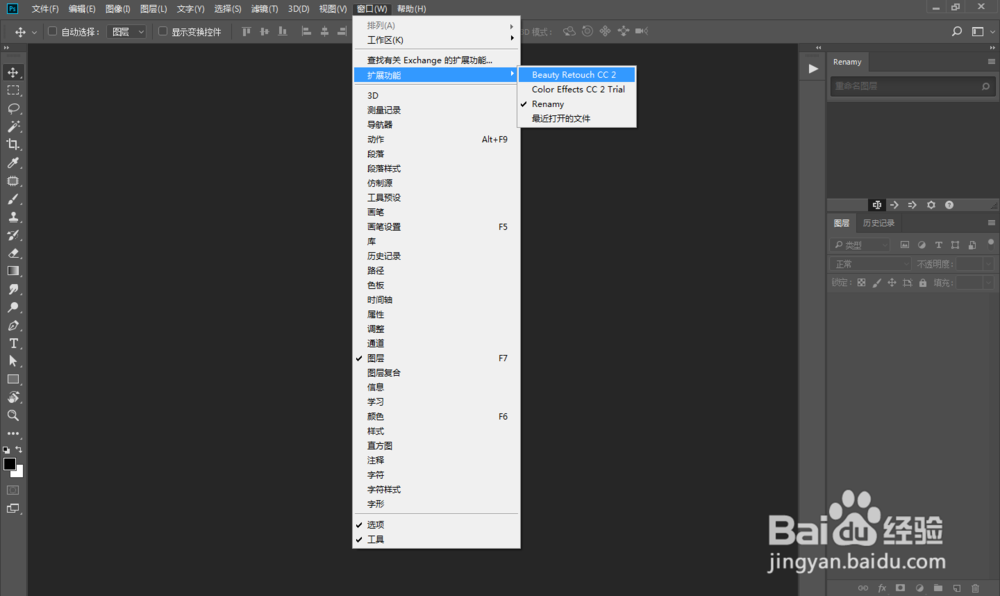Click the Renamy help question icon
Viewport: 1000px width, 596px height.
[x=949, y=205]
